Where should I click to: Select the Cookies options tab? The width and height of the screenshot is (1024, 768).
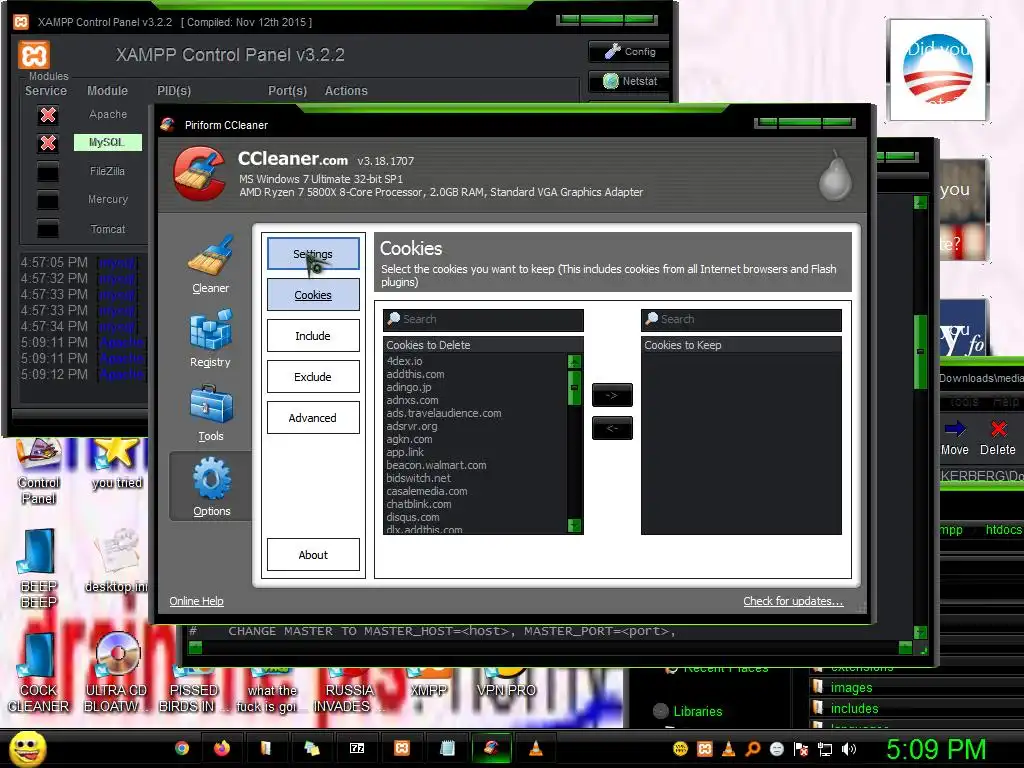[x=313, y=295]
